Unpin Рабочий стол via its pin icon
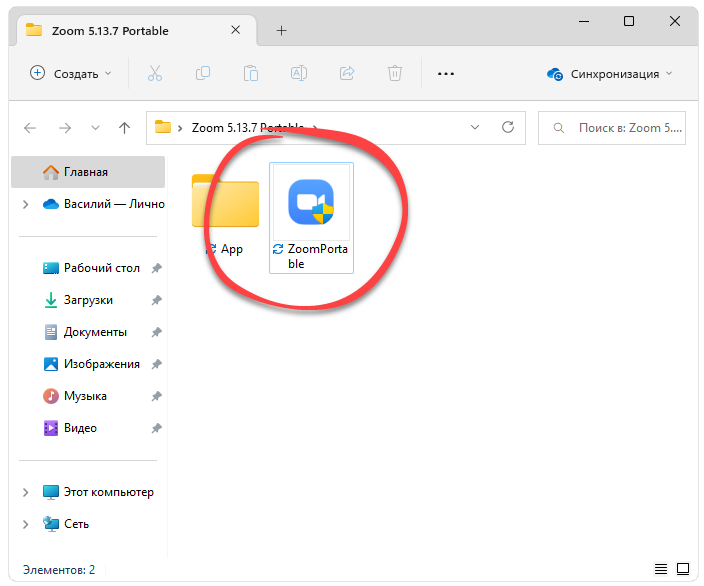Viewport: 704px width, 586px height. [x=156, y=269]
